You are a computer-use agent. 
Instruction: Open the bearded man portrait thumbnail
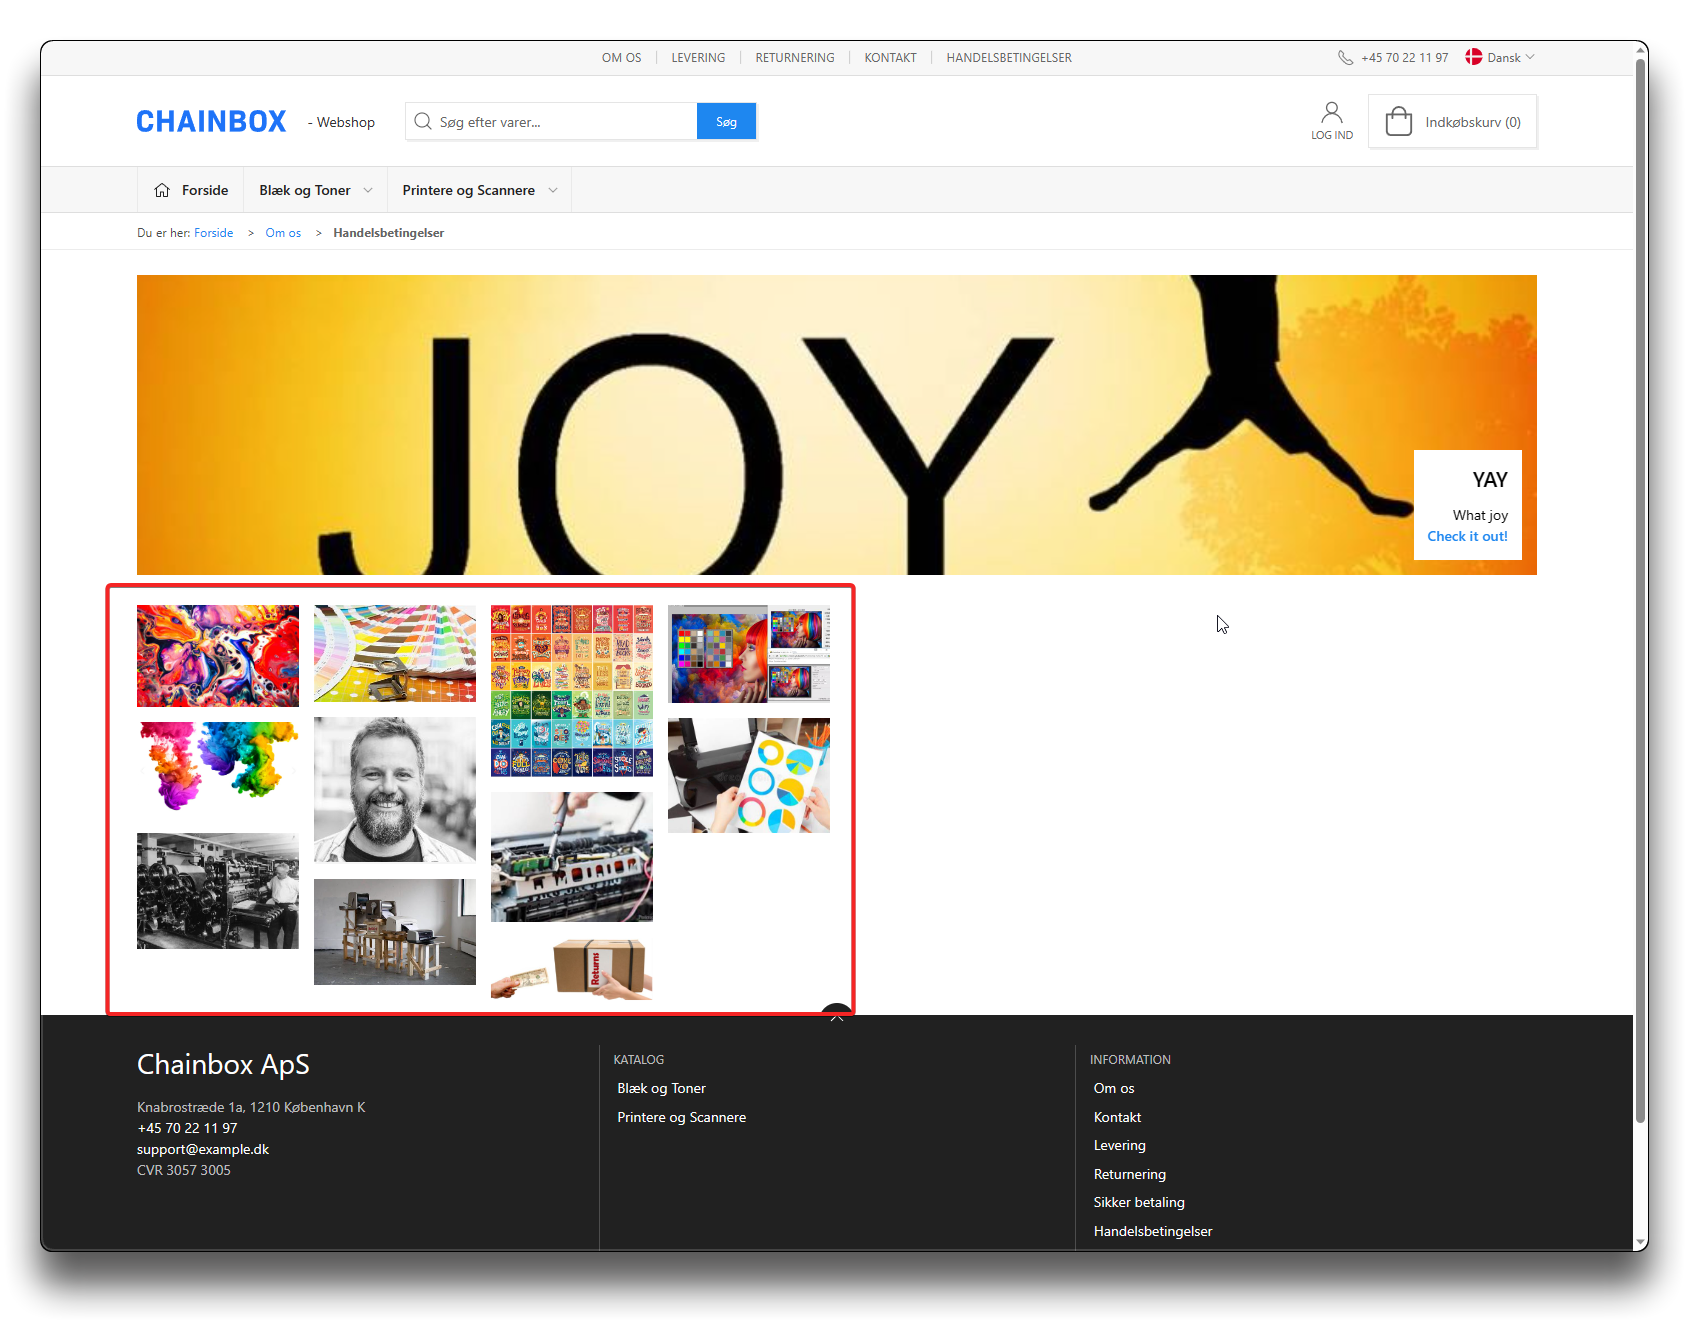[x=395, y=790]
